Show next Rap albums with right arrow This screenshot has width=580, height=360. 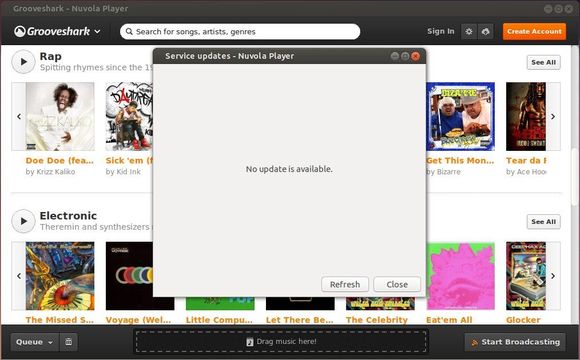[x=553, y=117]
